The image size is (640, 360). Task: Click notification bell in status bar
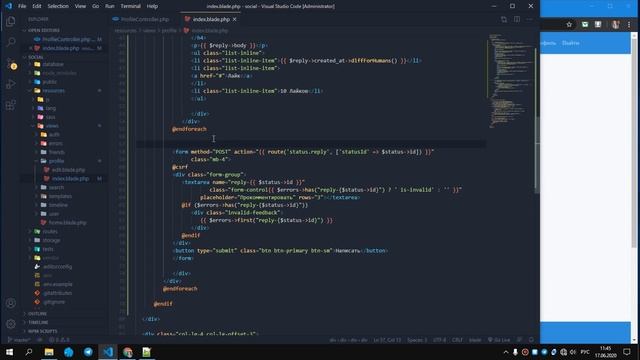(x=531, y=340)
